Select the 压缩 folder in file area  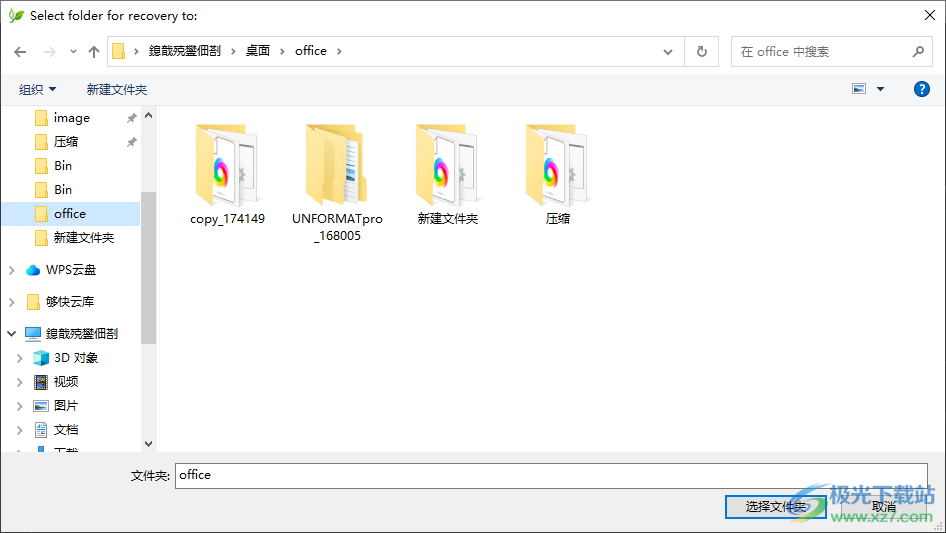tap(557, 175)
